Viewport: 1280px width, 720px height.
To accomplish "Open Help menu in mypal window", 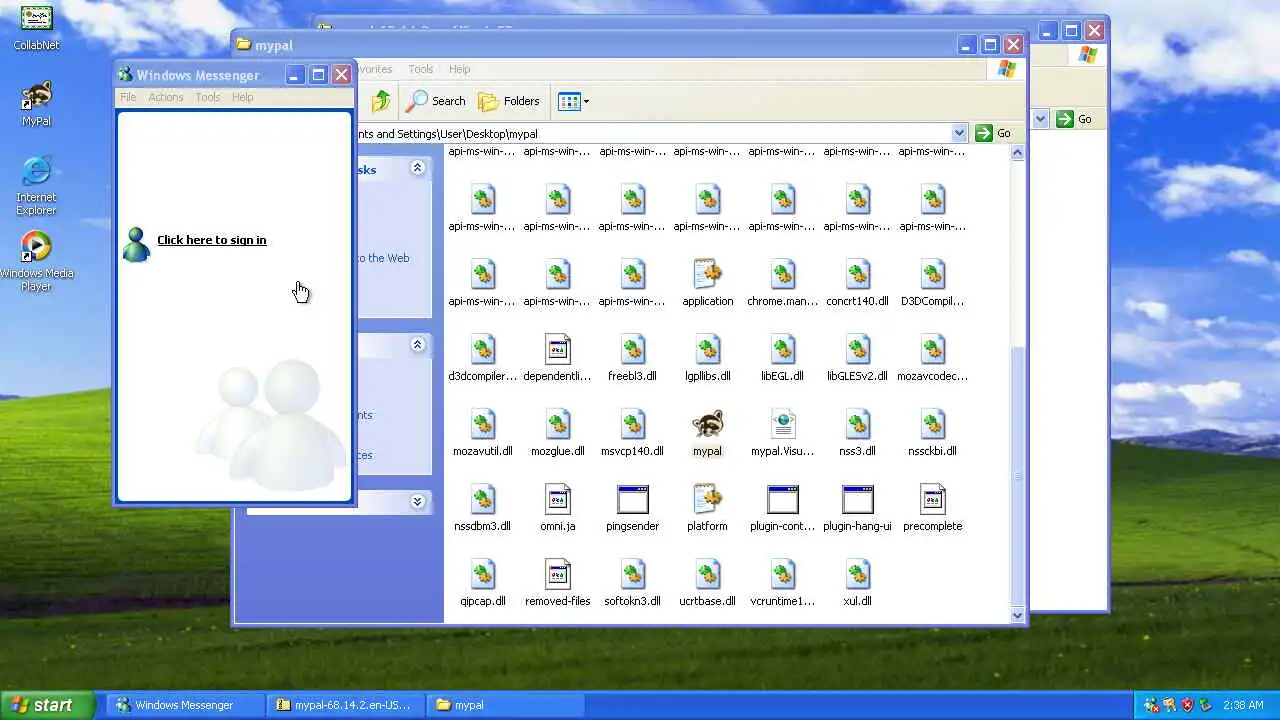I will click(x=459, y=69).
